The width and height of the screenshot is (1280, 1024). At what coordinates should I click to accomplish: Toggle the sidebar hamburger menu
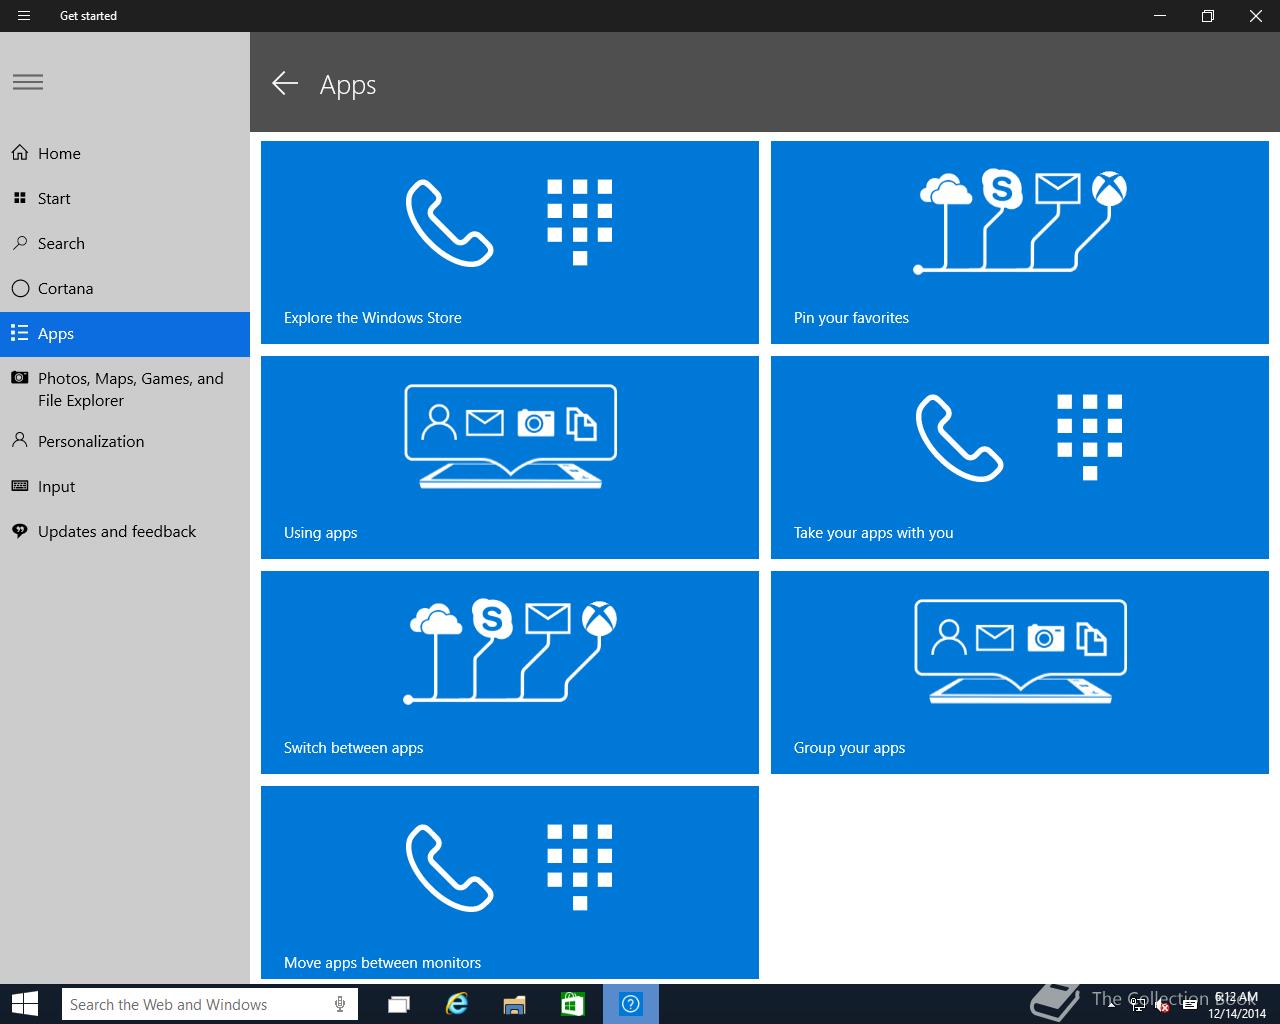coord(28,82)
